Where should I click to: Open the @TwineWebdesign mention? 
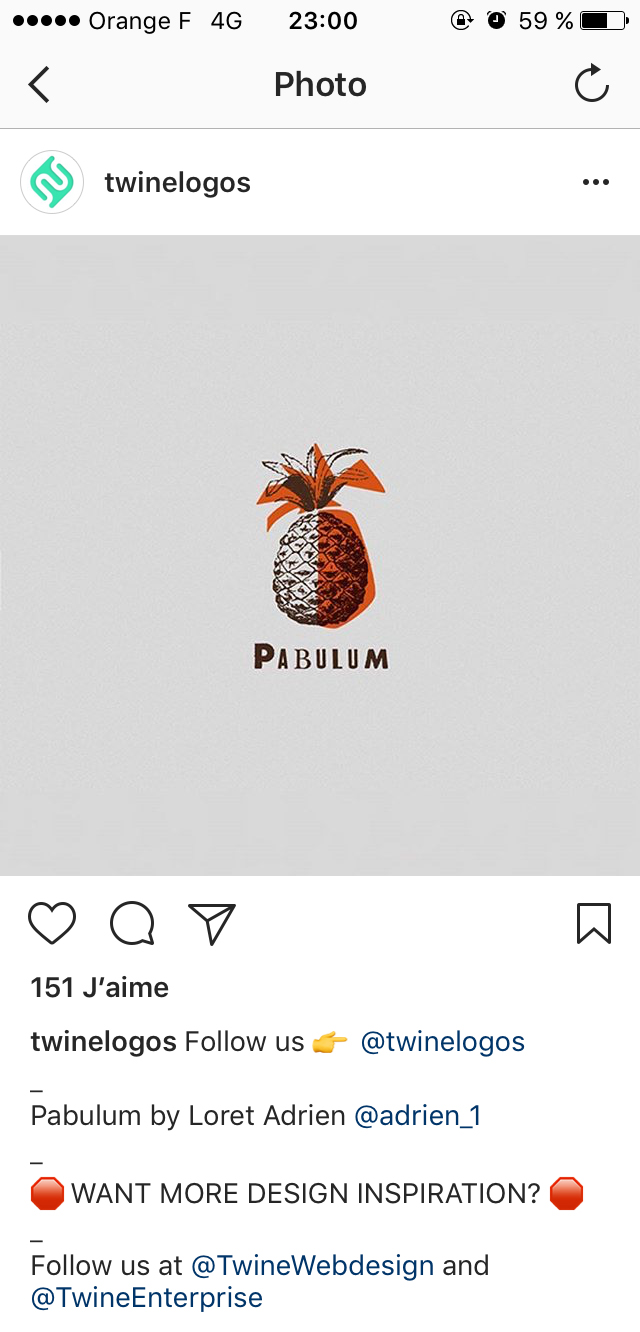click(312, 1266)
